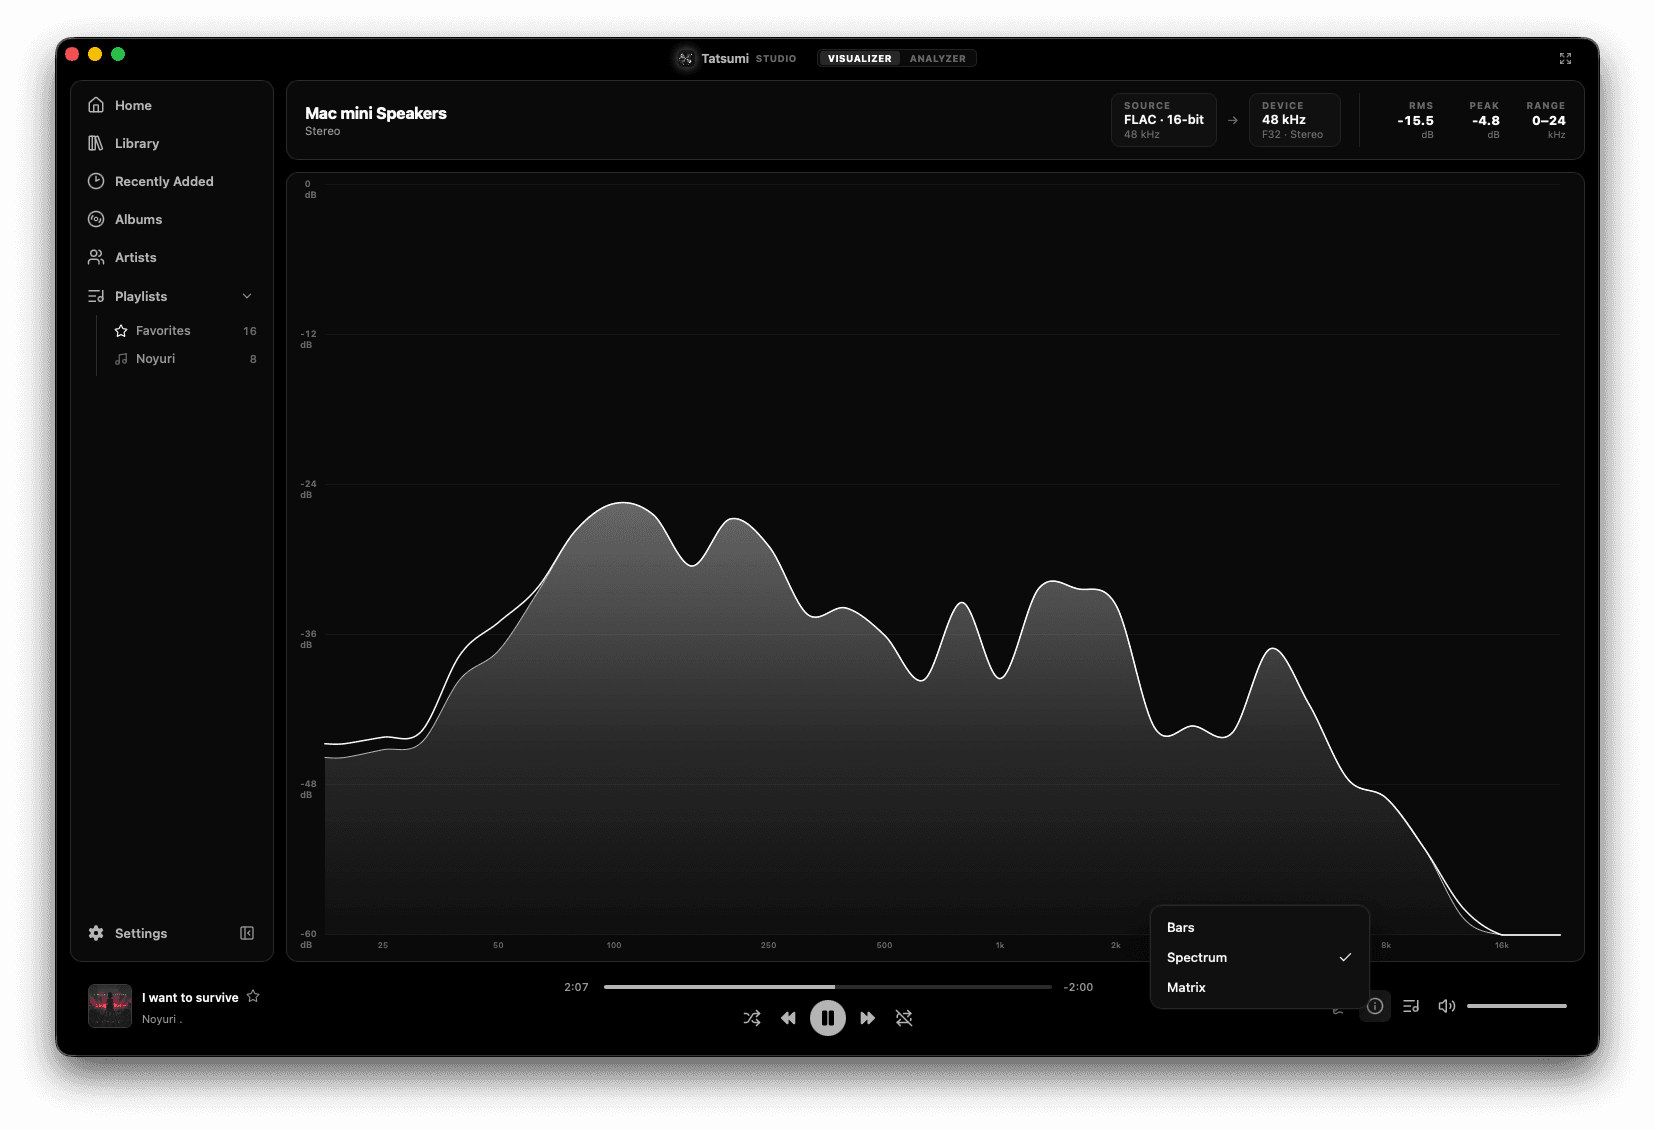This screenshot has width=1655, height=1130.
Task: Open the Favorites playlist
Action: (x=186, y=330)
